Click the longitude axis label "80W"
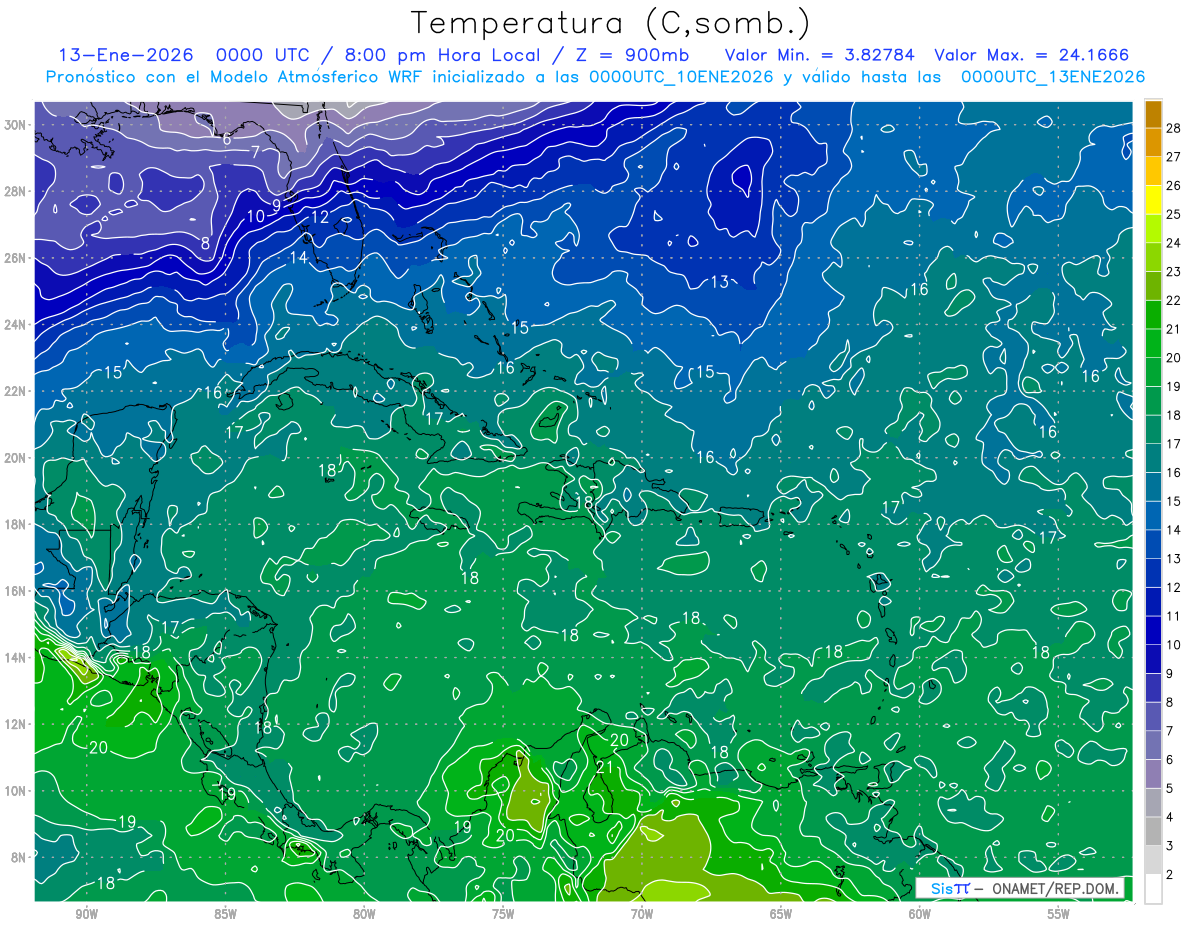Viewport: 1200px width, 927px height. coord(364,914)
